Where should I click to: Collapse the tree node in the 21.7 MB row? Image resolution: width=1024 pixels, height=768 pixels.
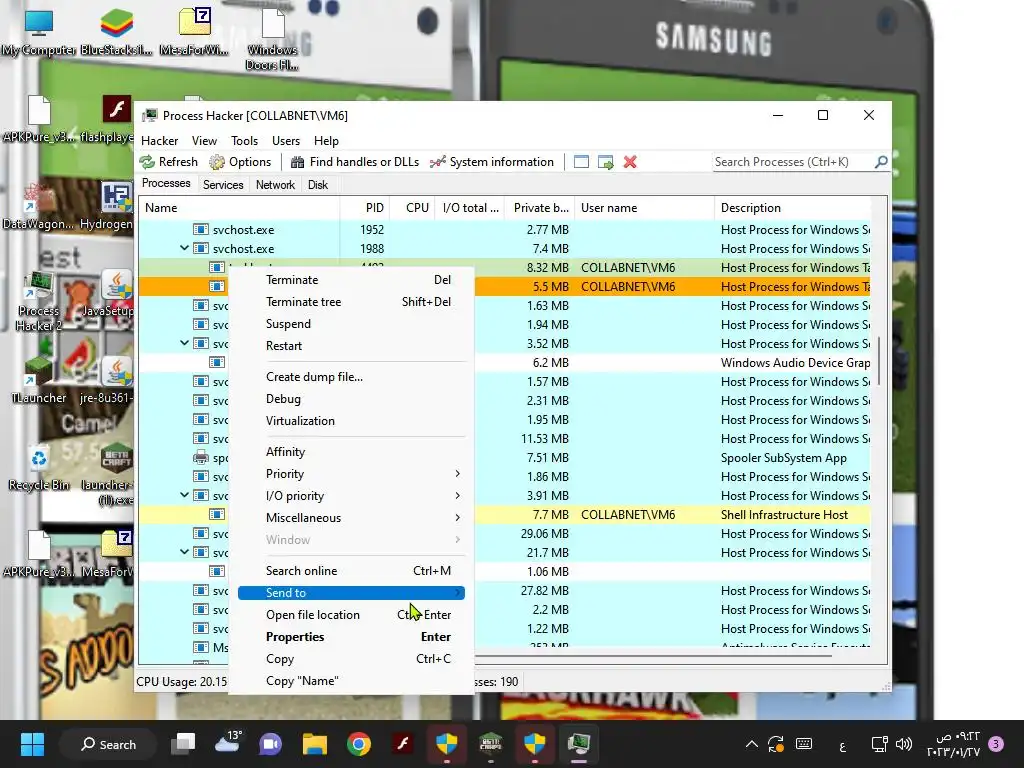[x=184, y=552]
